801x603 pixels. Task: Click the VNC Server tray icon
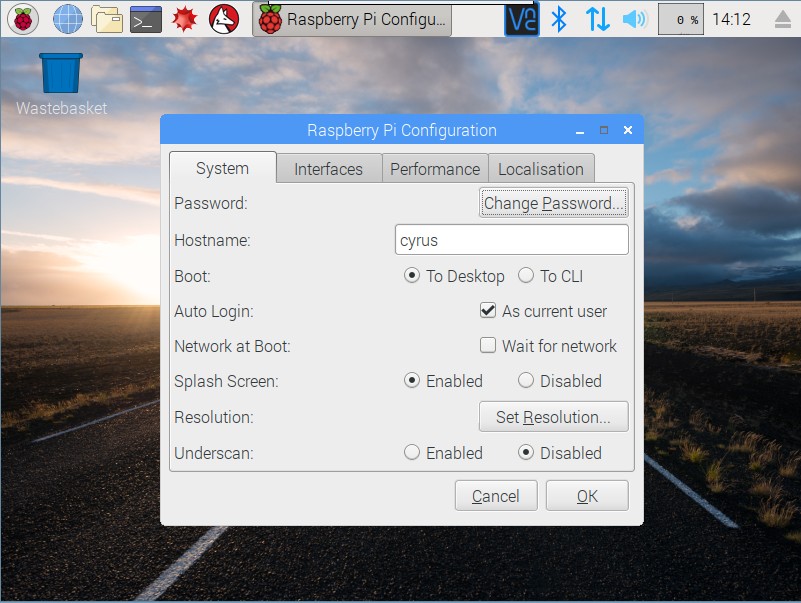(x=522, y=19)
